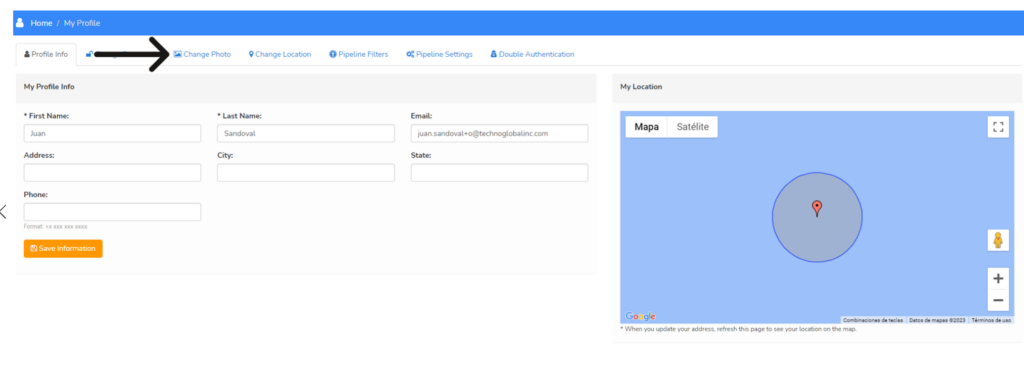Zoom in on the map

998,279
